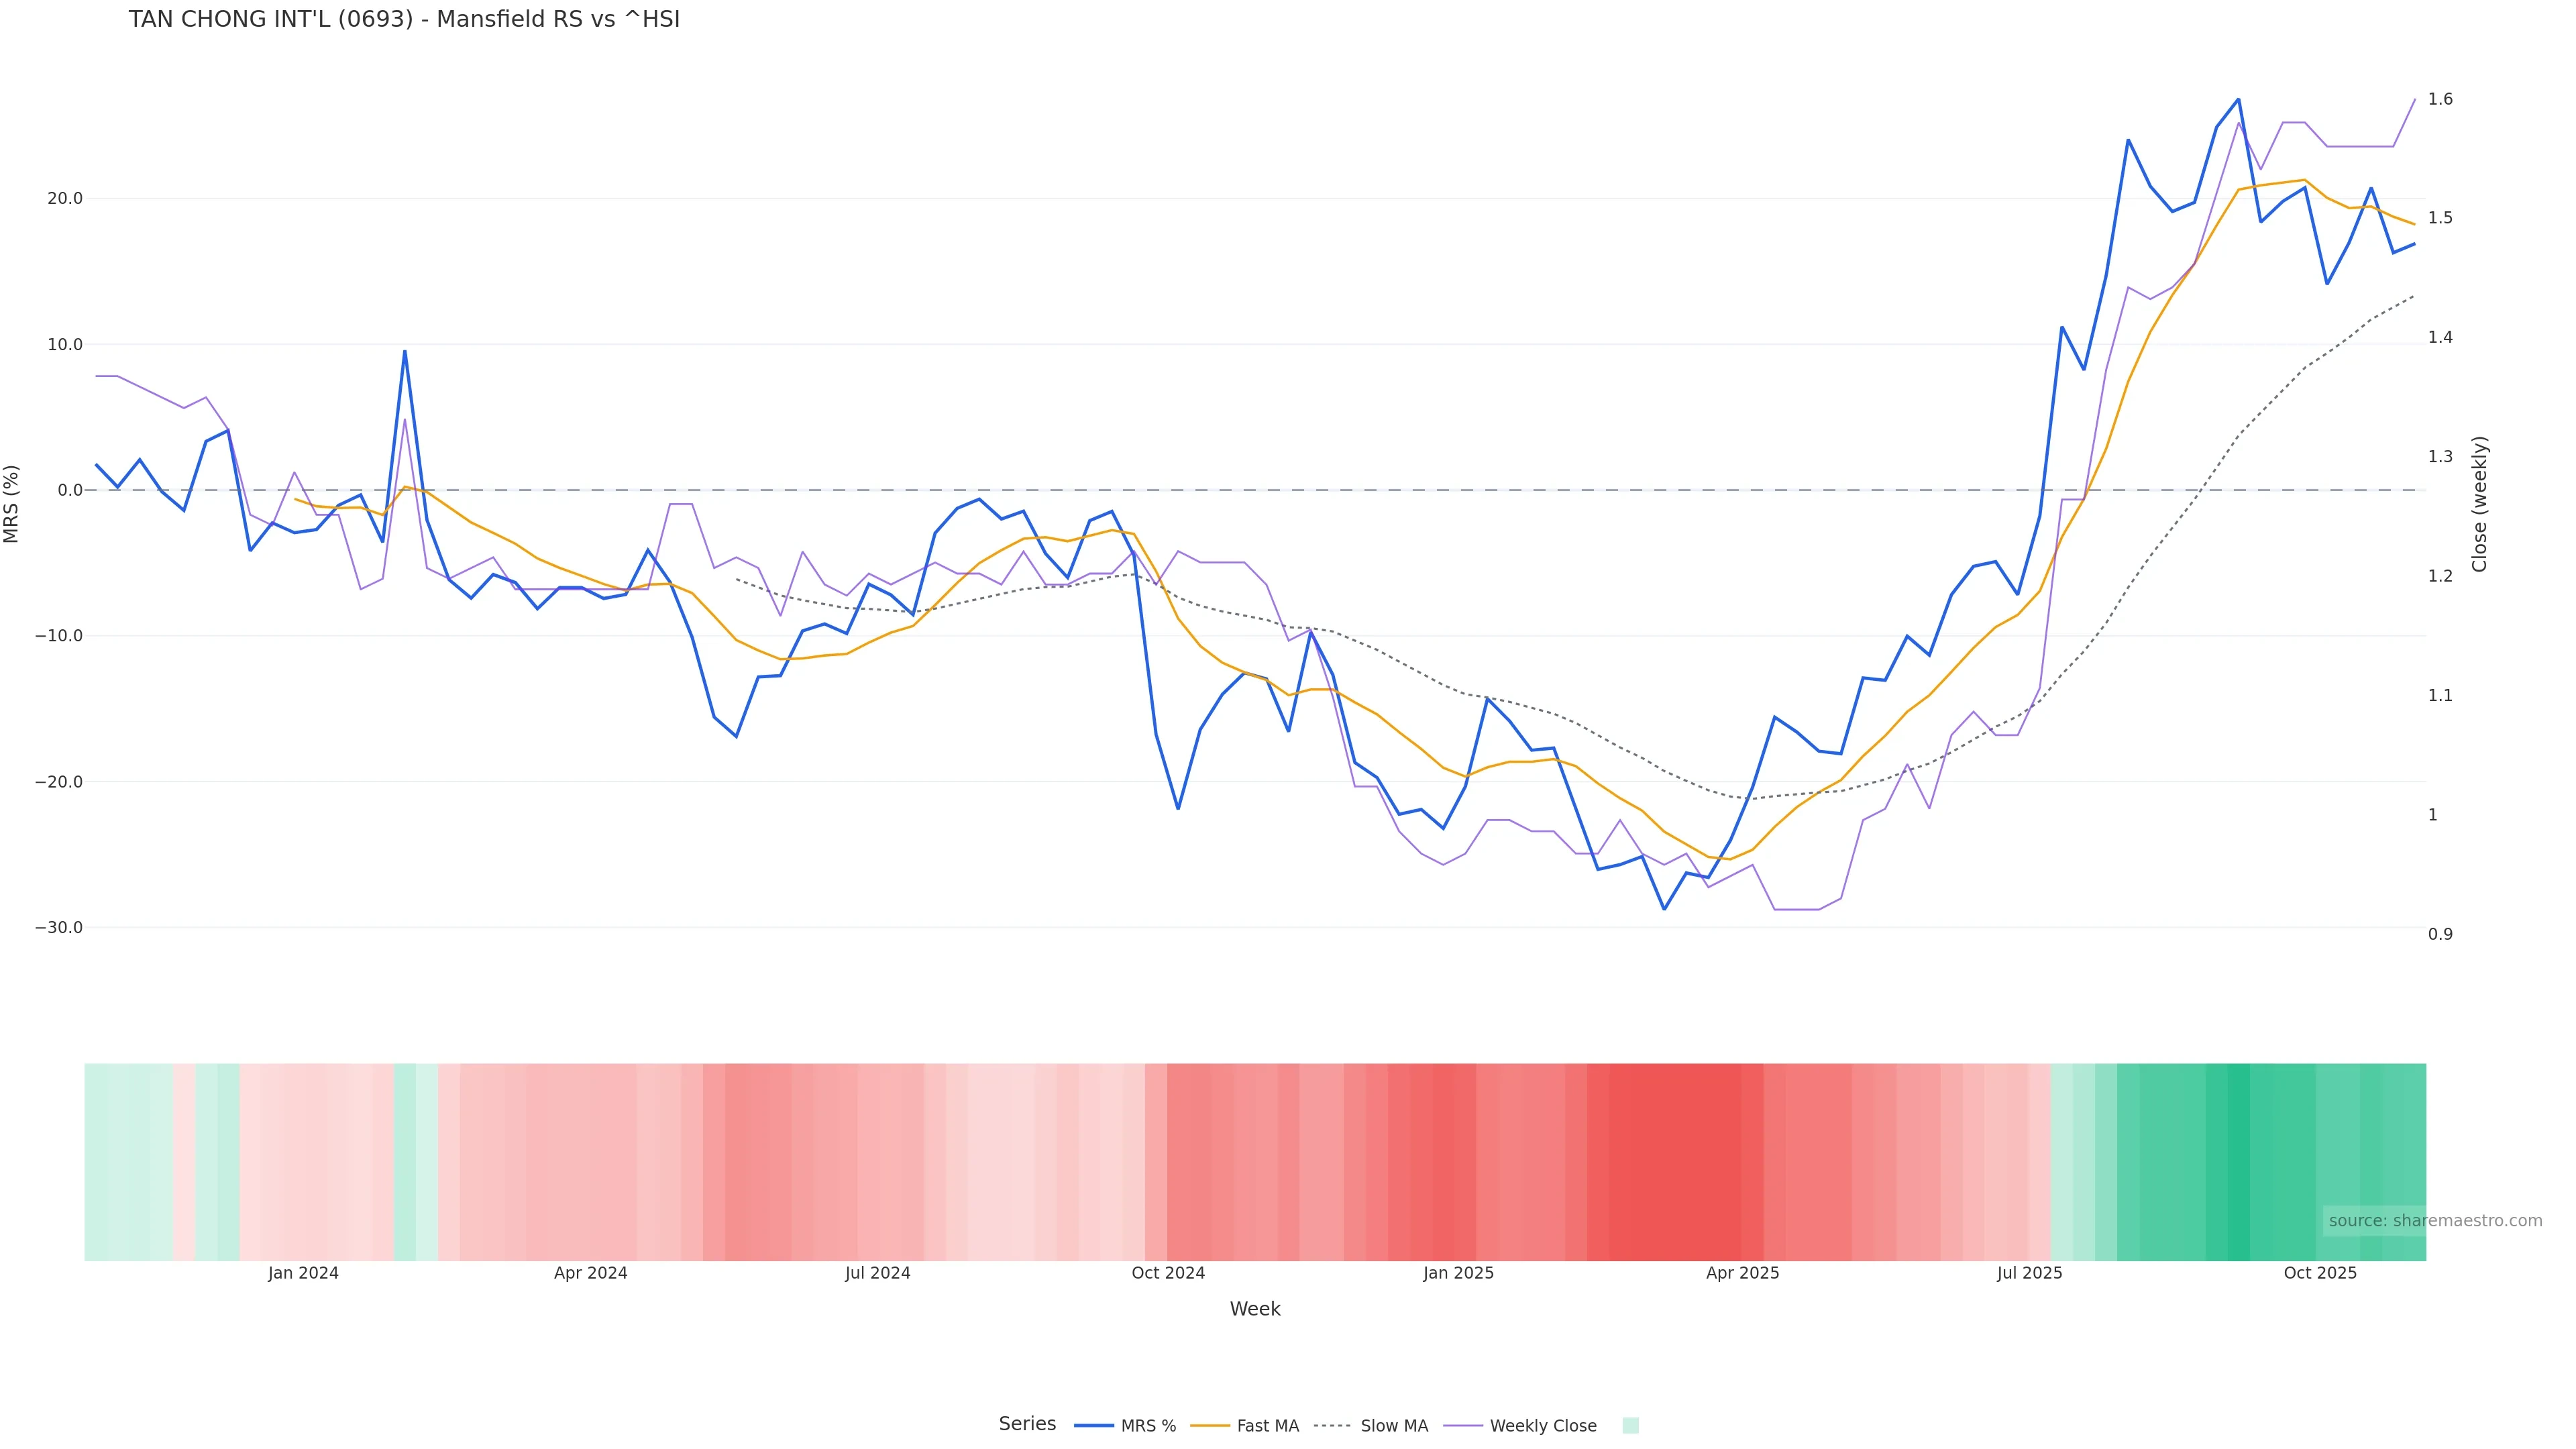The height and width of the screenshot is (1449, 2576).
Task: Click the −30.0 left axis tick
Action: tap(59, 927)
